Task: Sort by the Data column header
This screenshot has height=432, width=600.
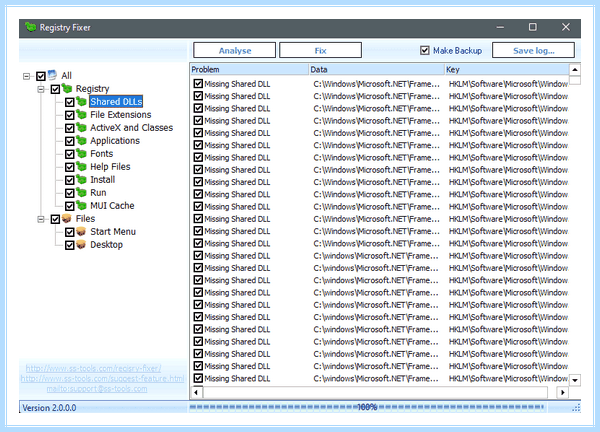Action: tap(376, 69)
